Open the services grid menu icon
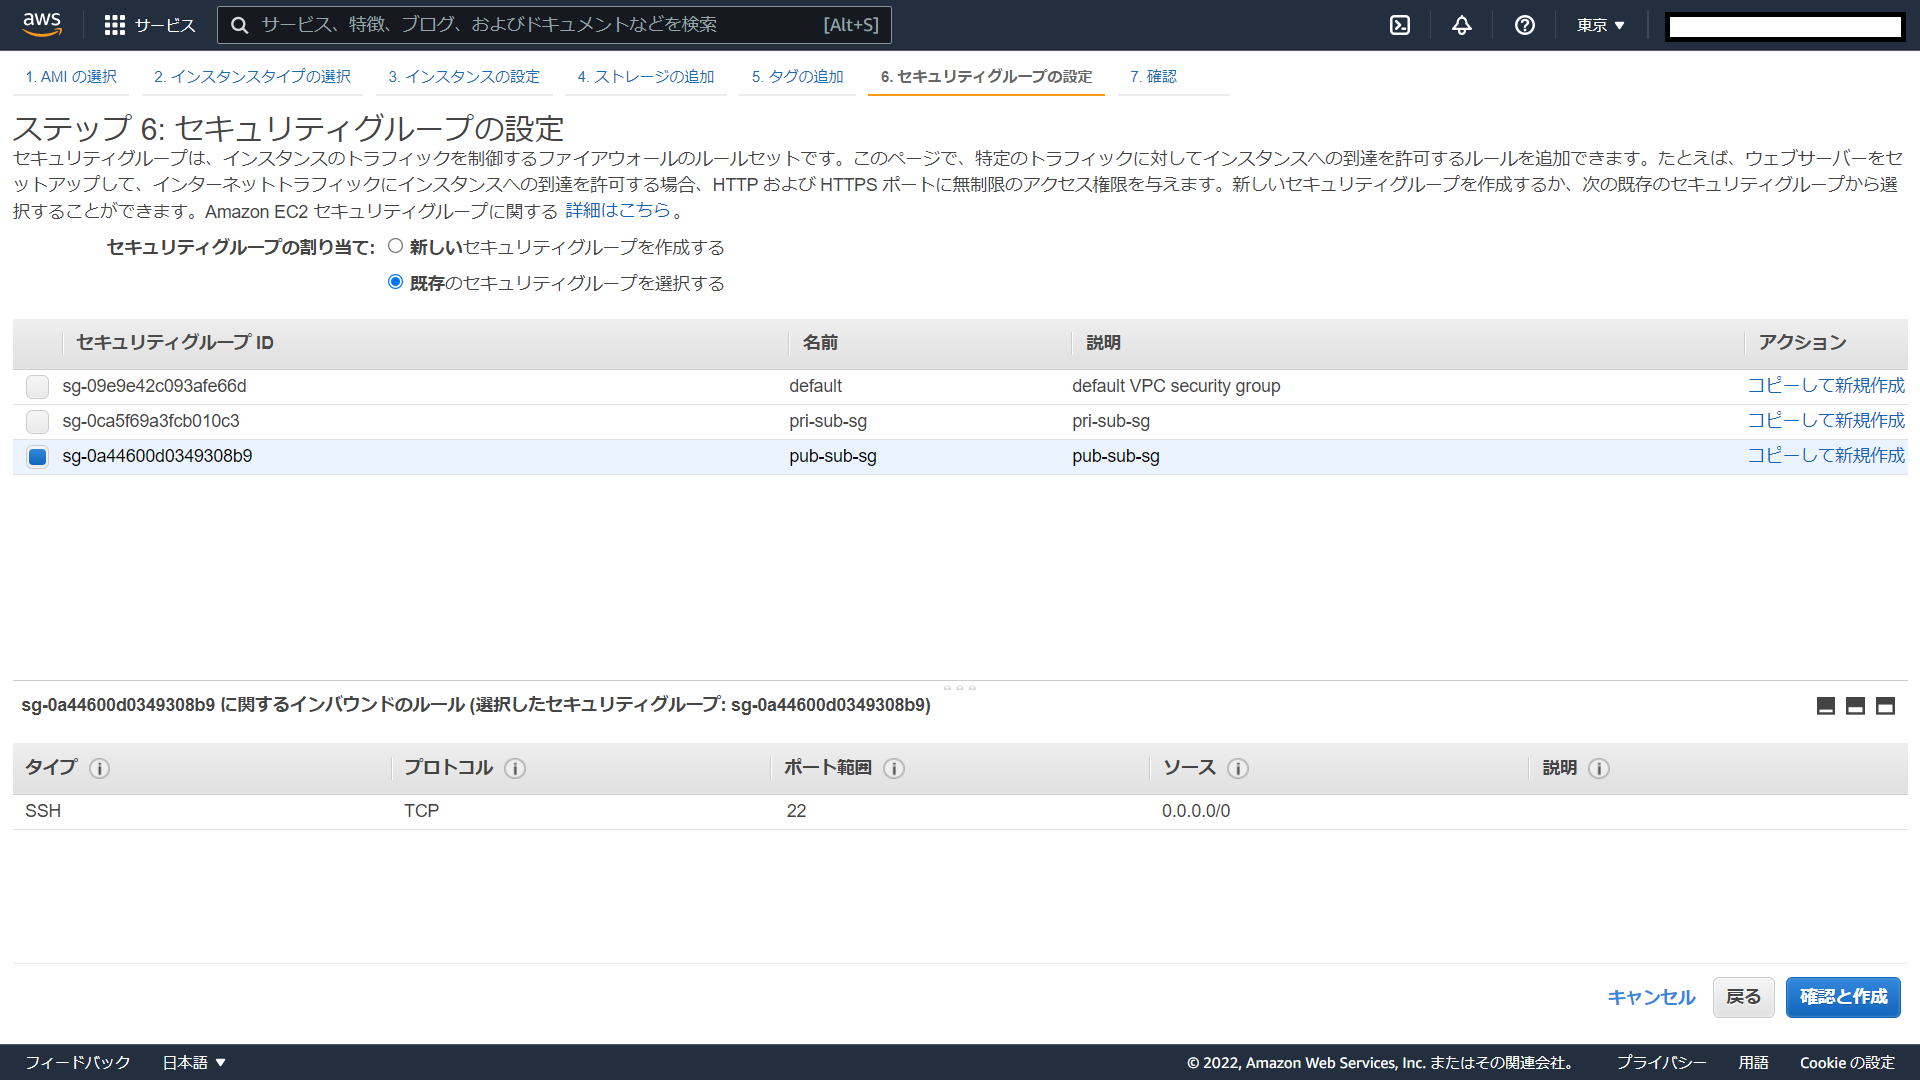 pos(115,25)
